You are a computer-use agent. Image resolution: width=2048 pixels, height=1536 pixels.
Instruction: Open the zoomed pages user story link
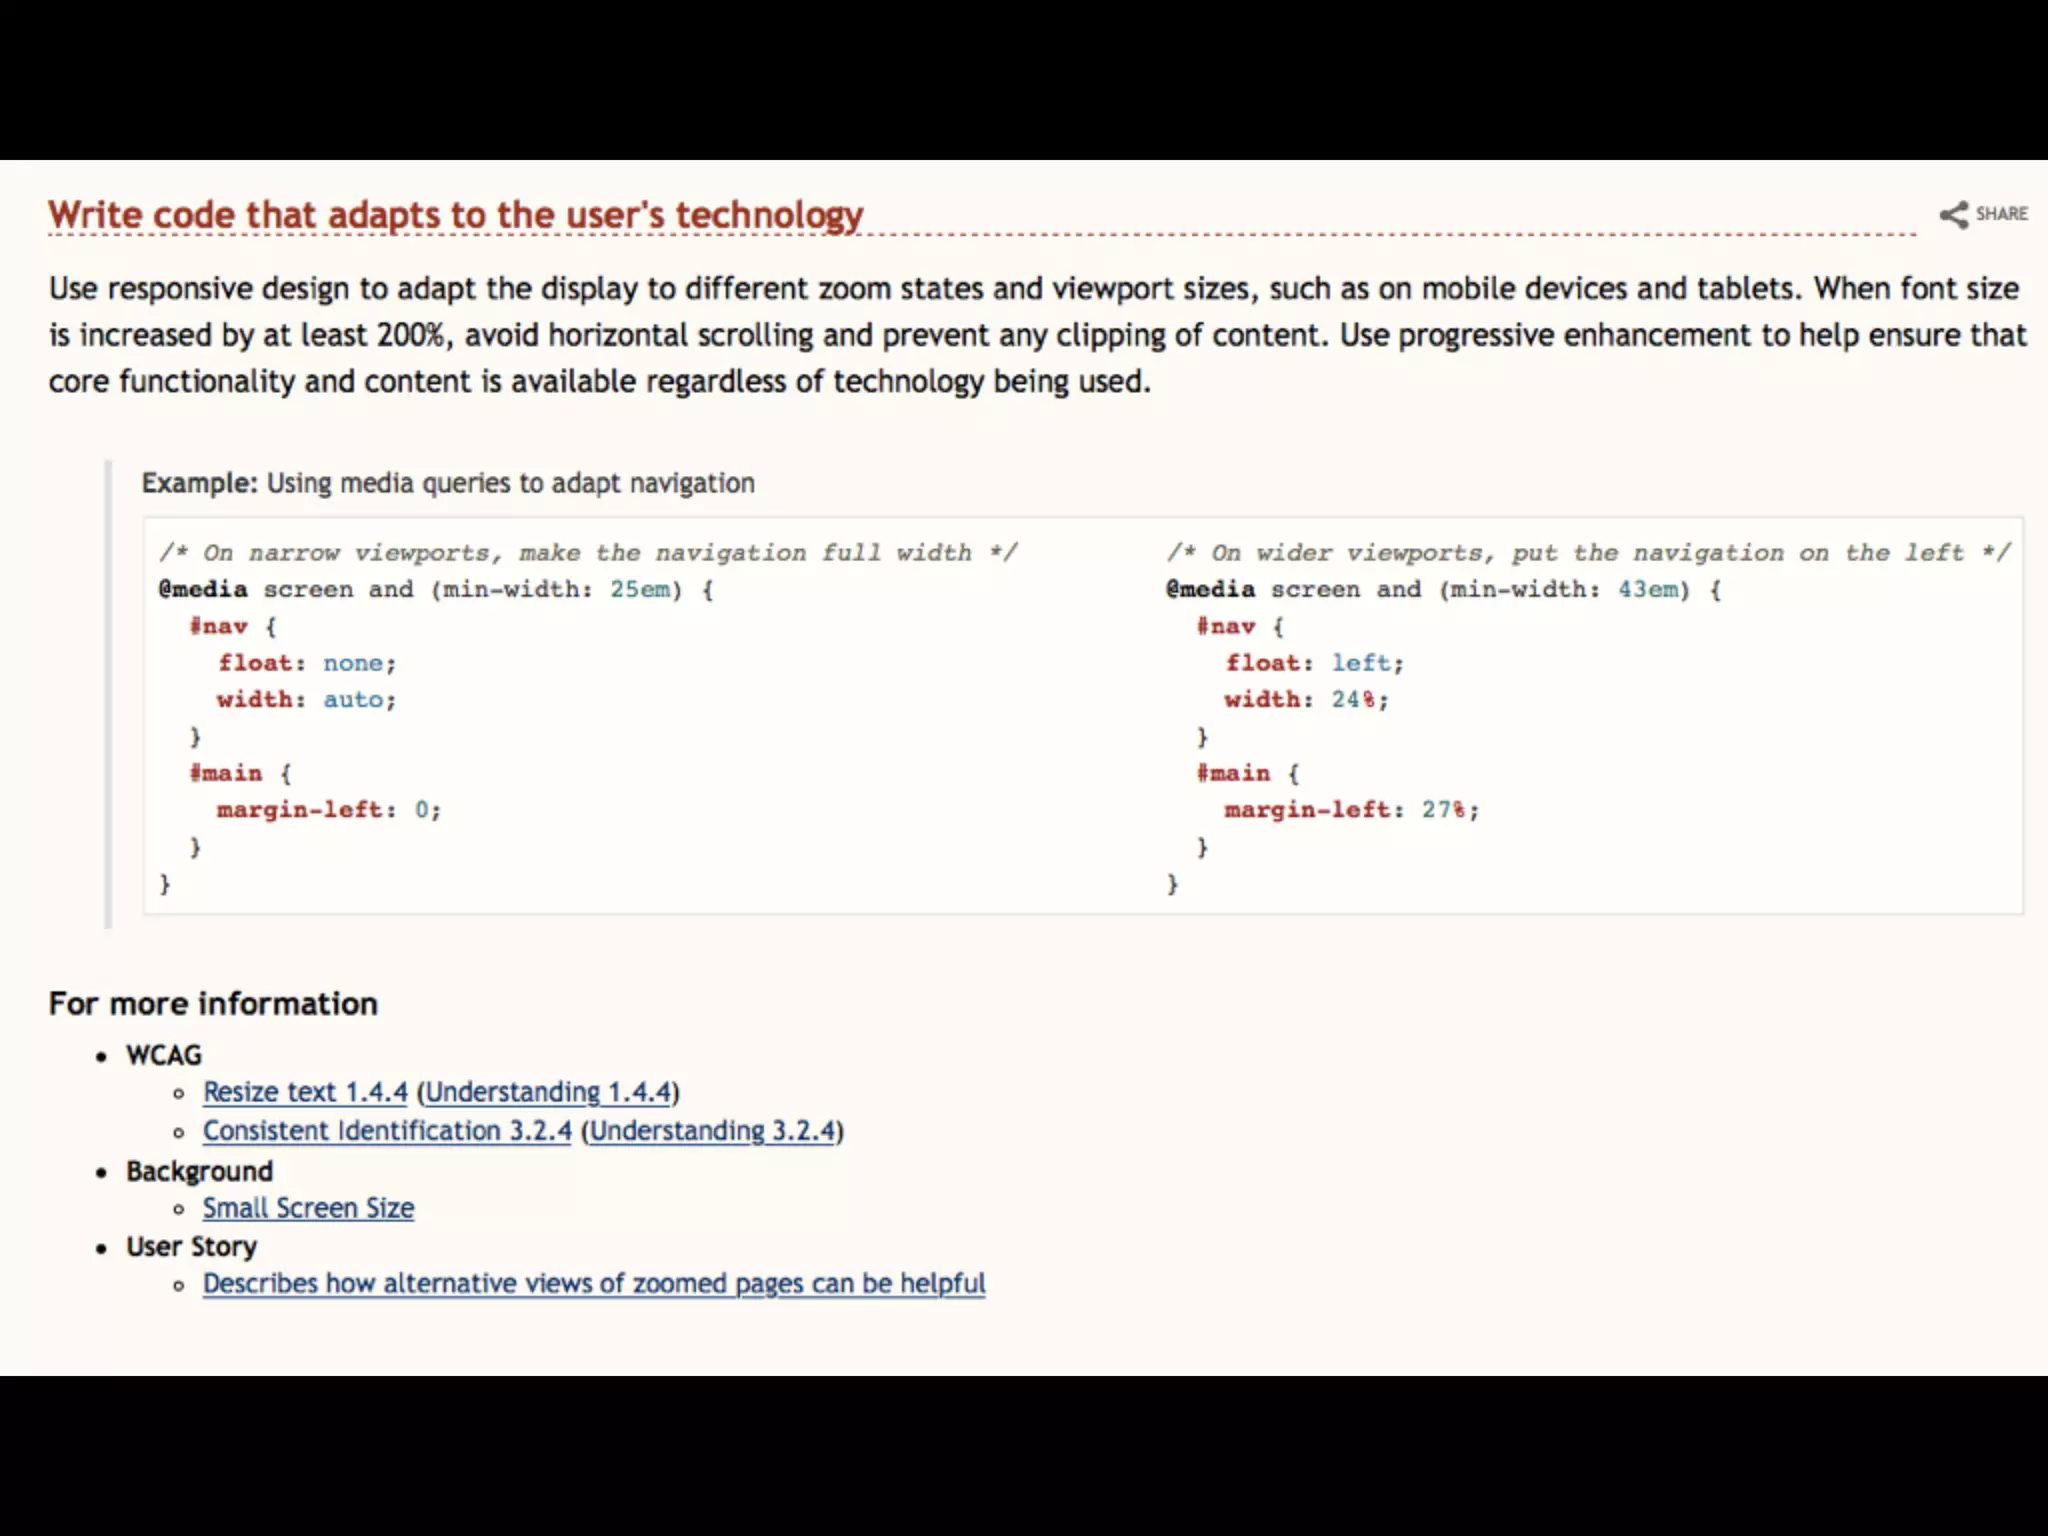pos(594,1283)
